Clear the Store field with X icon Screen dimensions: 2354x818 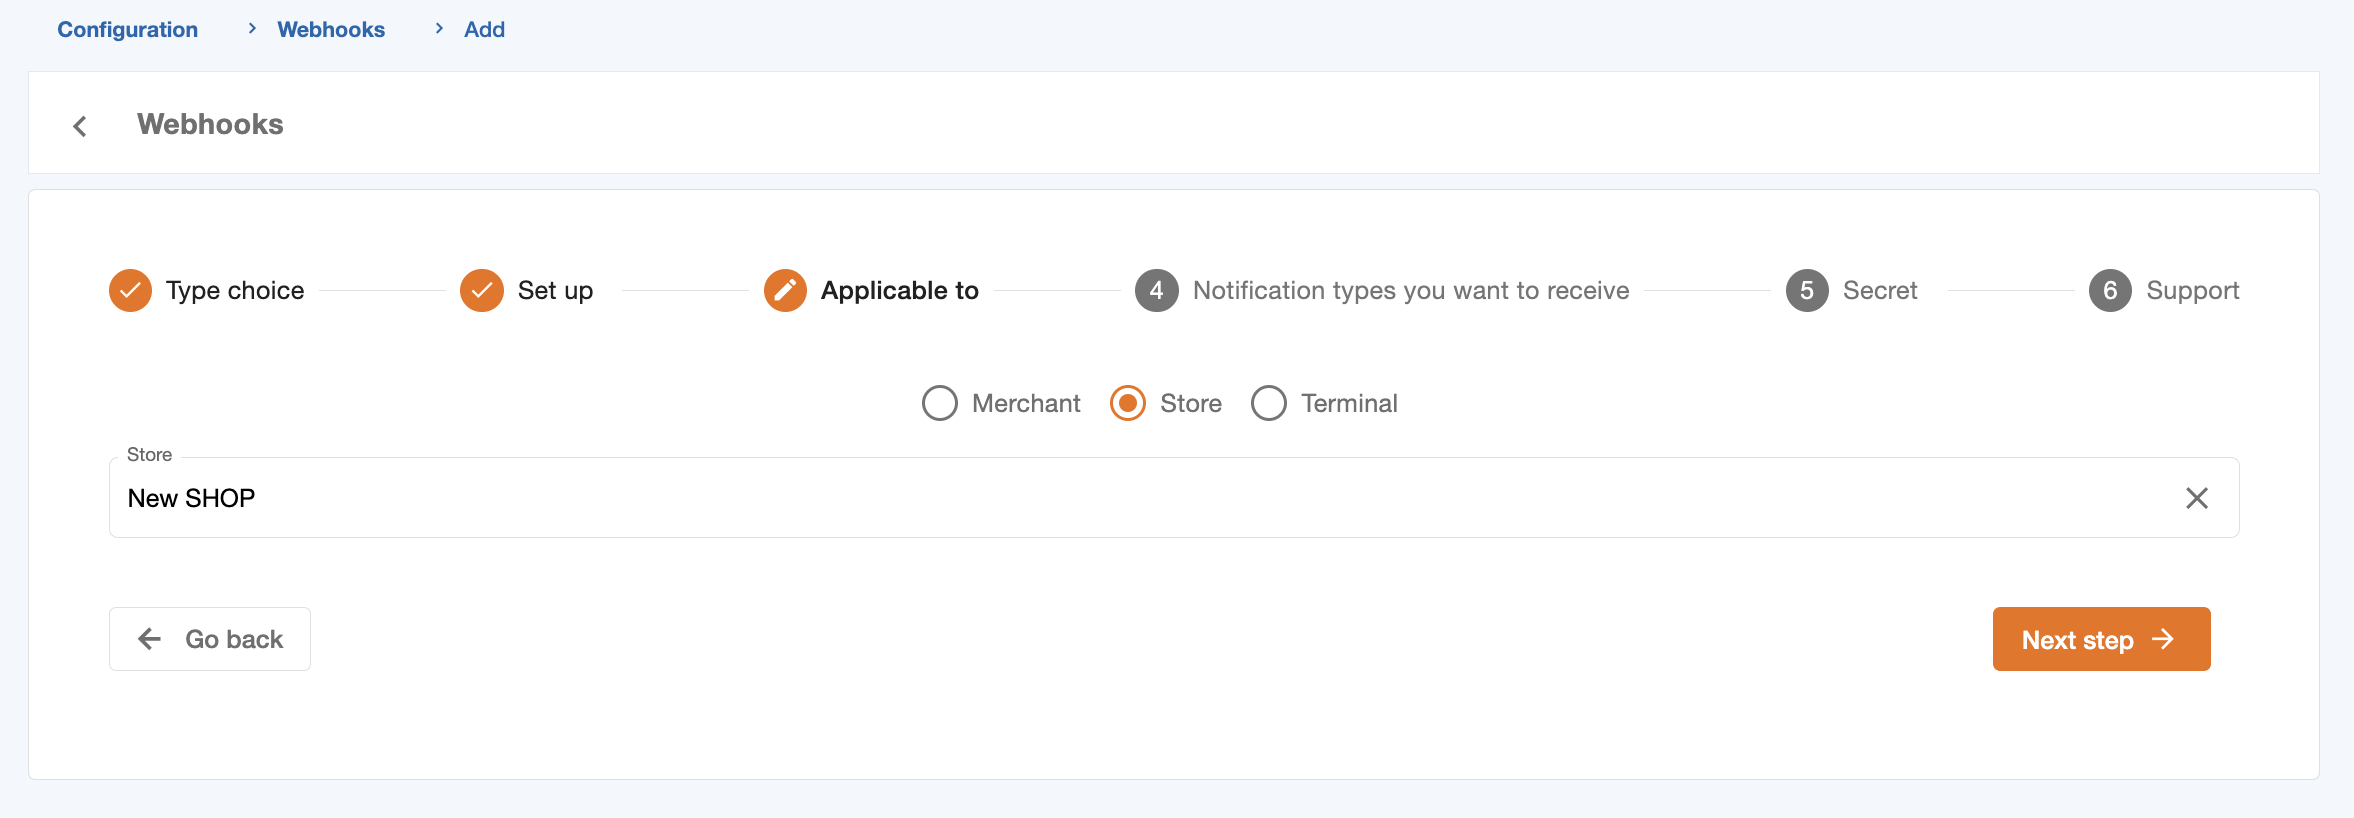[2196, 498]
